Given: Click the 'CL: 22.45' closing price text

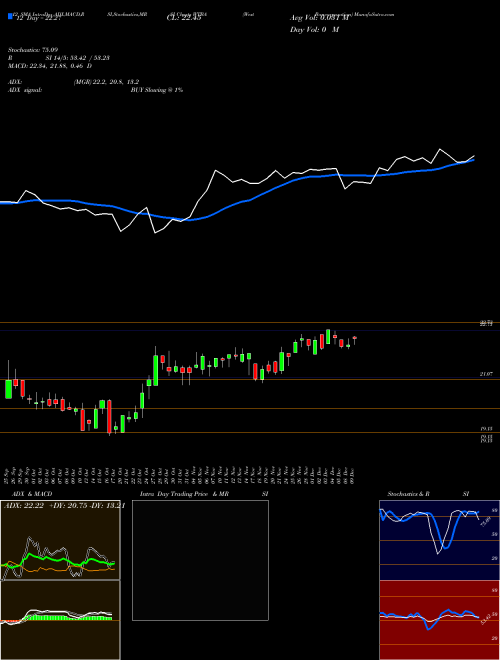Looking at the screenshot, I should click(x=184, y=18).
